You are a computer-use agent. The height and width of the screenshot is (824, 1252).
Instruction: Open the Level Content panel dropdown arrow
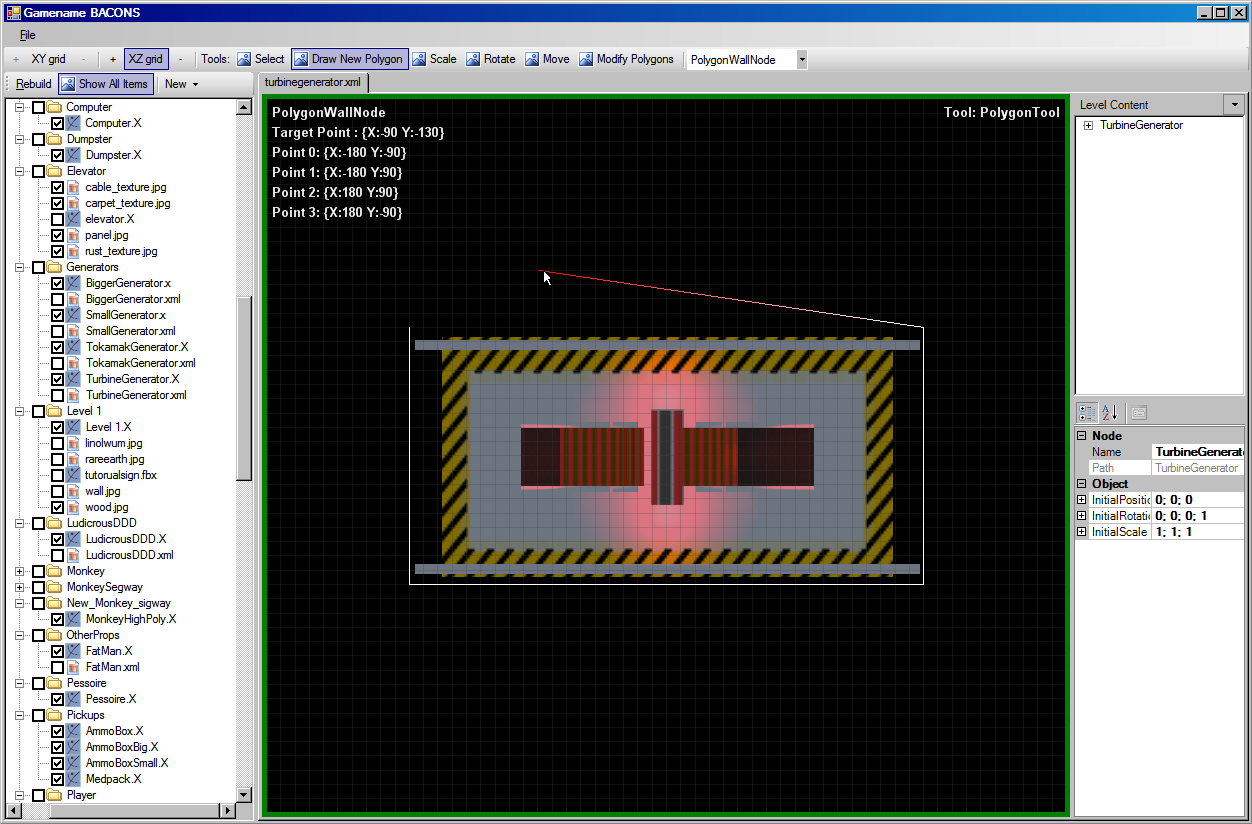pyautogui.click(x=1234, y=105)
